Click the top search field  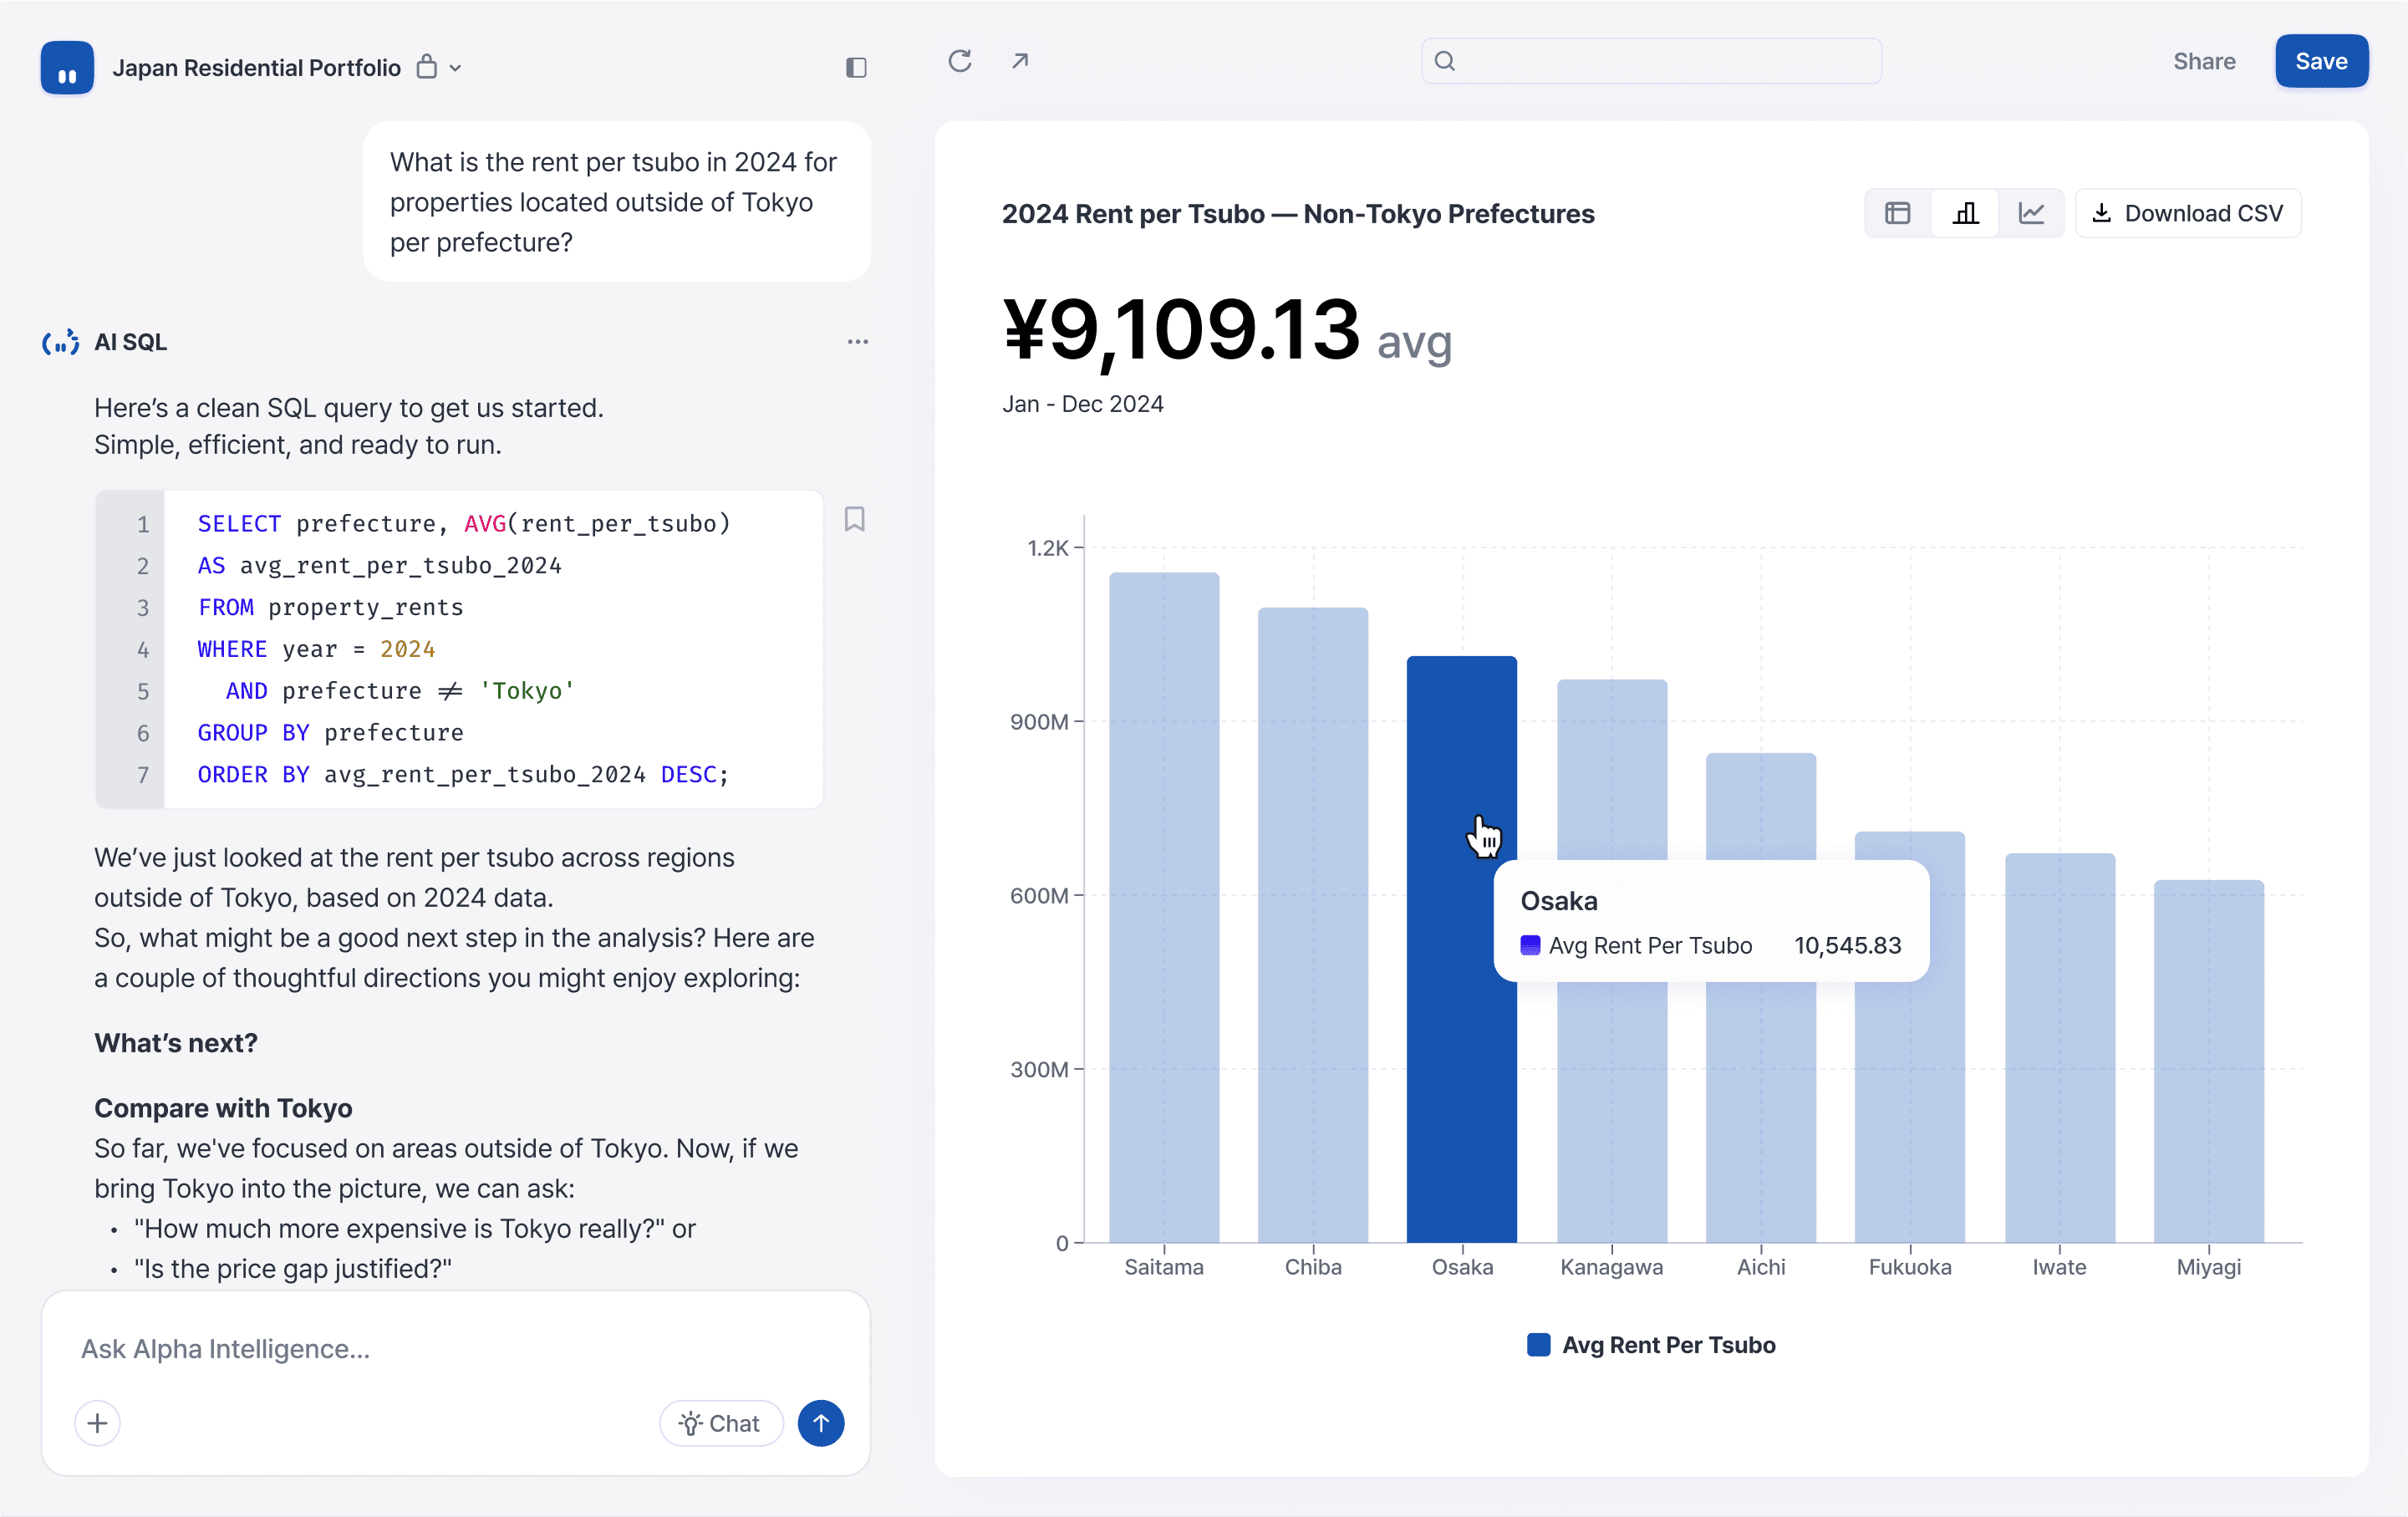point(1651,61)
